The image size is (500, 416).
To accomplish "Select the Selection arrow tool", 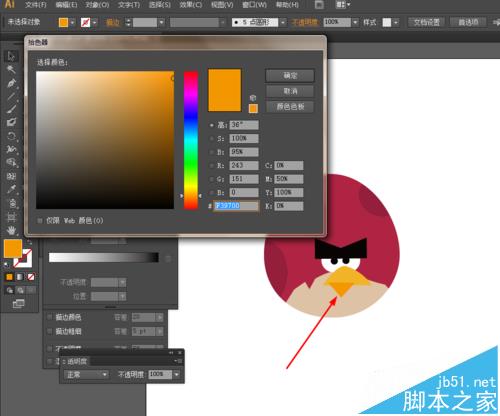I will pyautogui.click(x=11, y=56).
